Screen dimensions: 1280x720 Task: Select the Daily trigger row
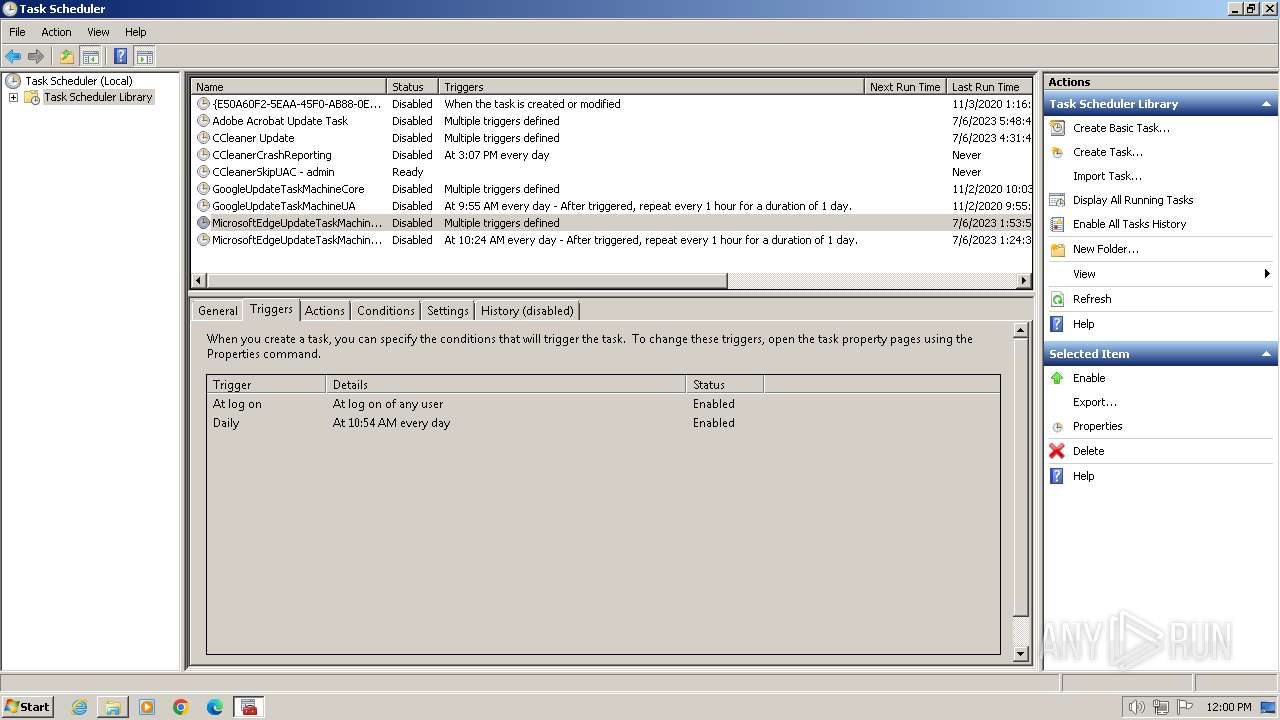pos(603,423)
